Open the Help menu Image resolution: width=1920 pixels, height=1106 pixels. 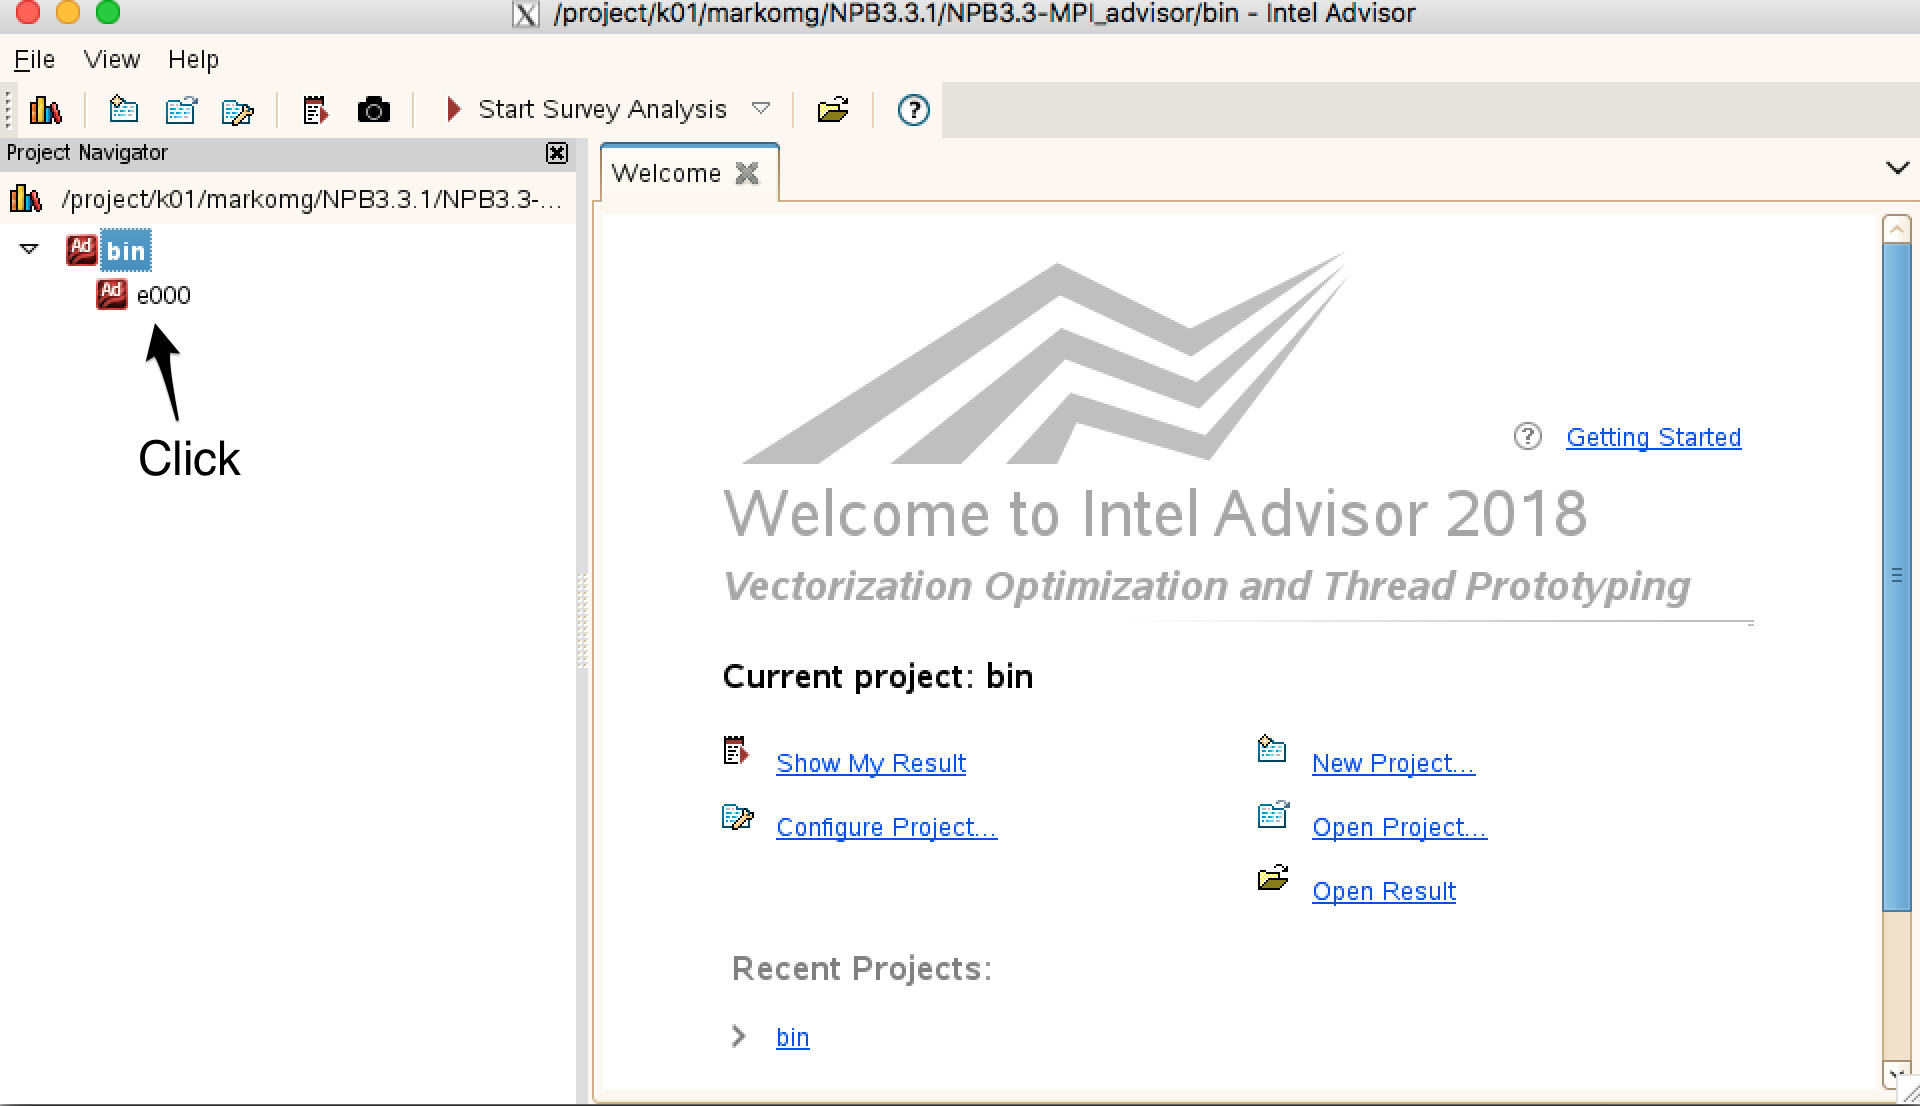tap(193, 60)
